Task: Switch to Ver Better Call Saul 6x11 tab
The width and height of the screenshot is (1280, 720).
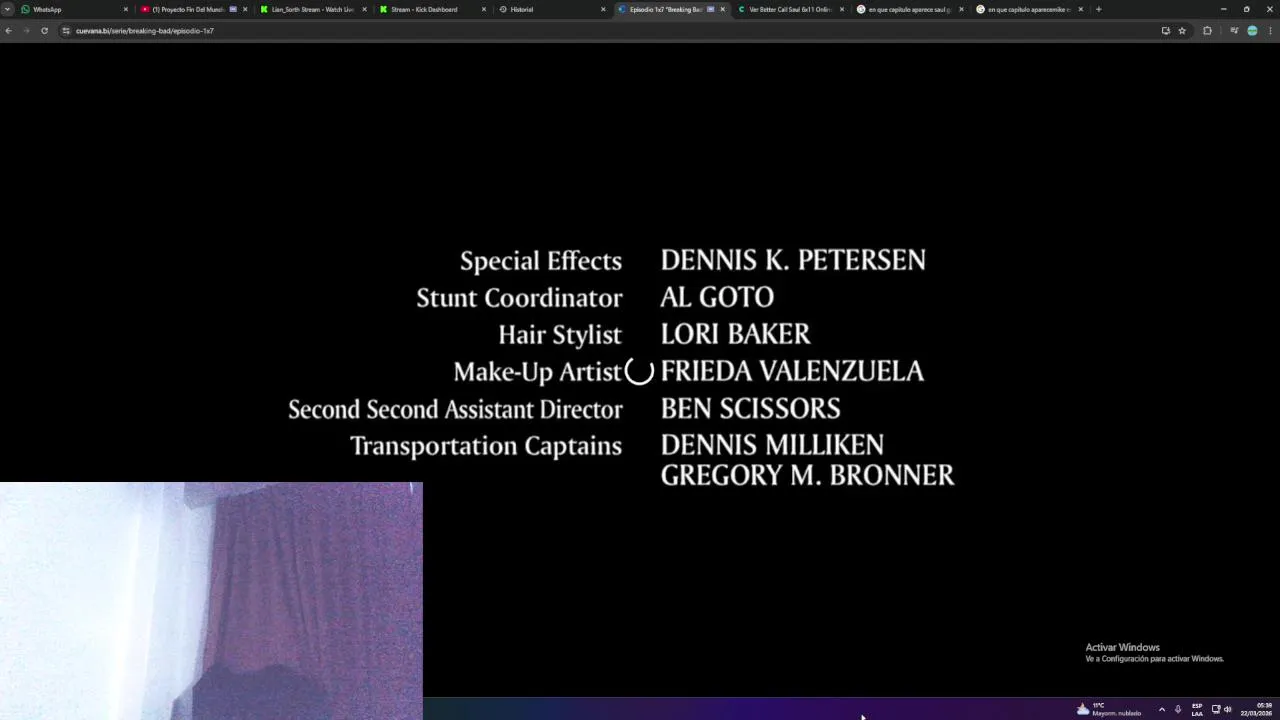Action: tap(790, 9)
